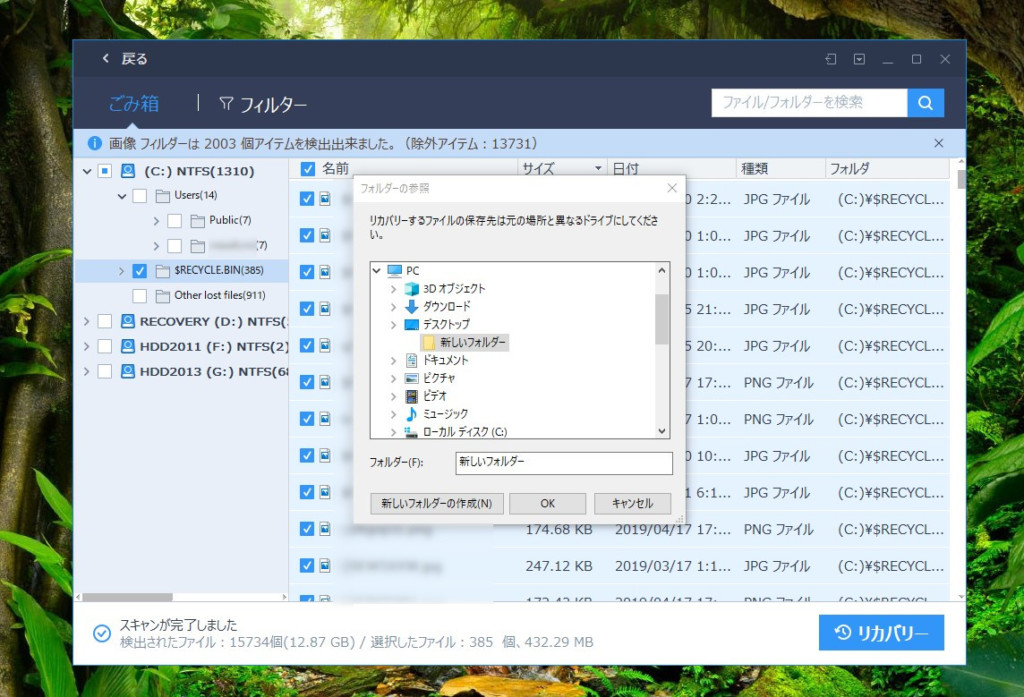Open the title bar dropdown menu icon
Image resolution: width=1024 pixels, height=697 pixels.
(859, 59)
